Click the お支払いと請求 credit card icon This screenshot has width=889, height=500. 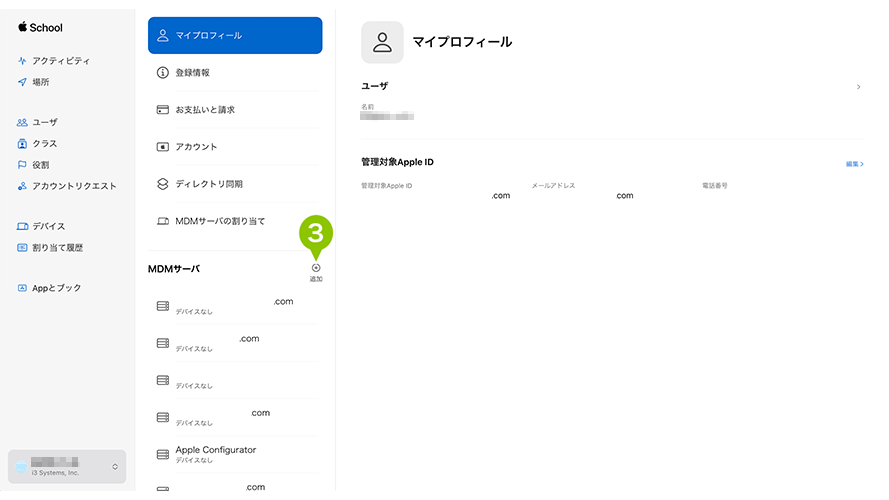(x=163, y=109)
